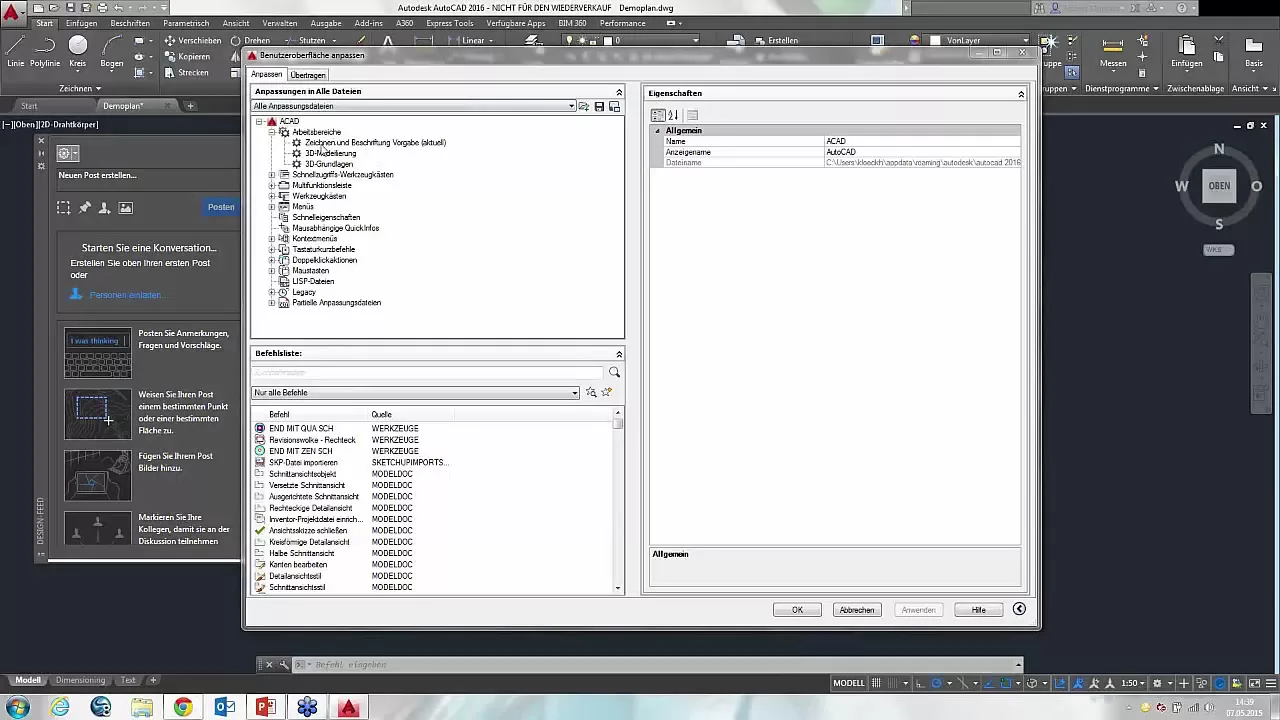Image resolution: width=1280 pixels, height=720 pixels.
Task: Collapse the ACAD tree root node
Action: tap(259, 121)
